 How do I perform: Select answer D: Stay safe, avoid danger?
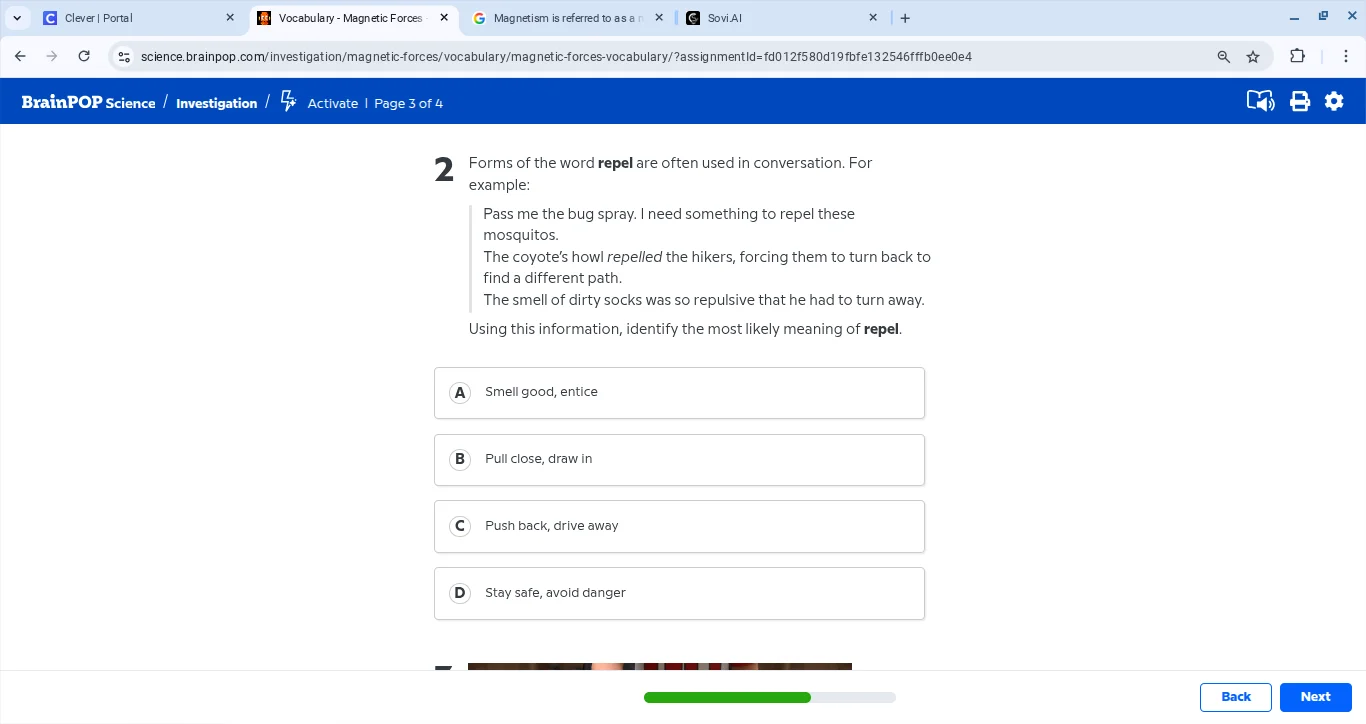[679, 593]
